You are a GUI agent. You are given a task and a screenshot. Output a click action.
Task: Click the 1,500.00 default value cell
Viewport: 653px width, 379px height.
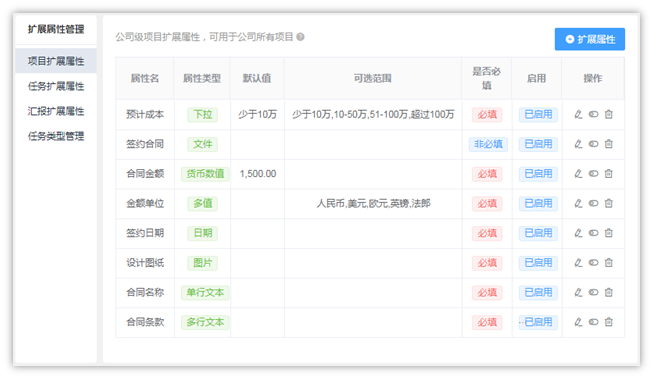point(258,174)
